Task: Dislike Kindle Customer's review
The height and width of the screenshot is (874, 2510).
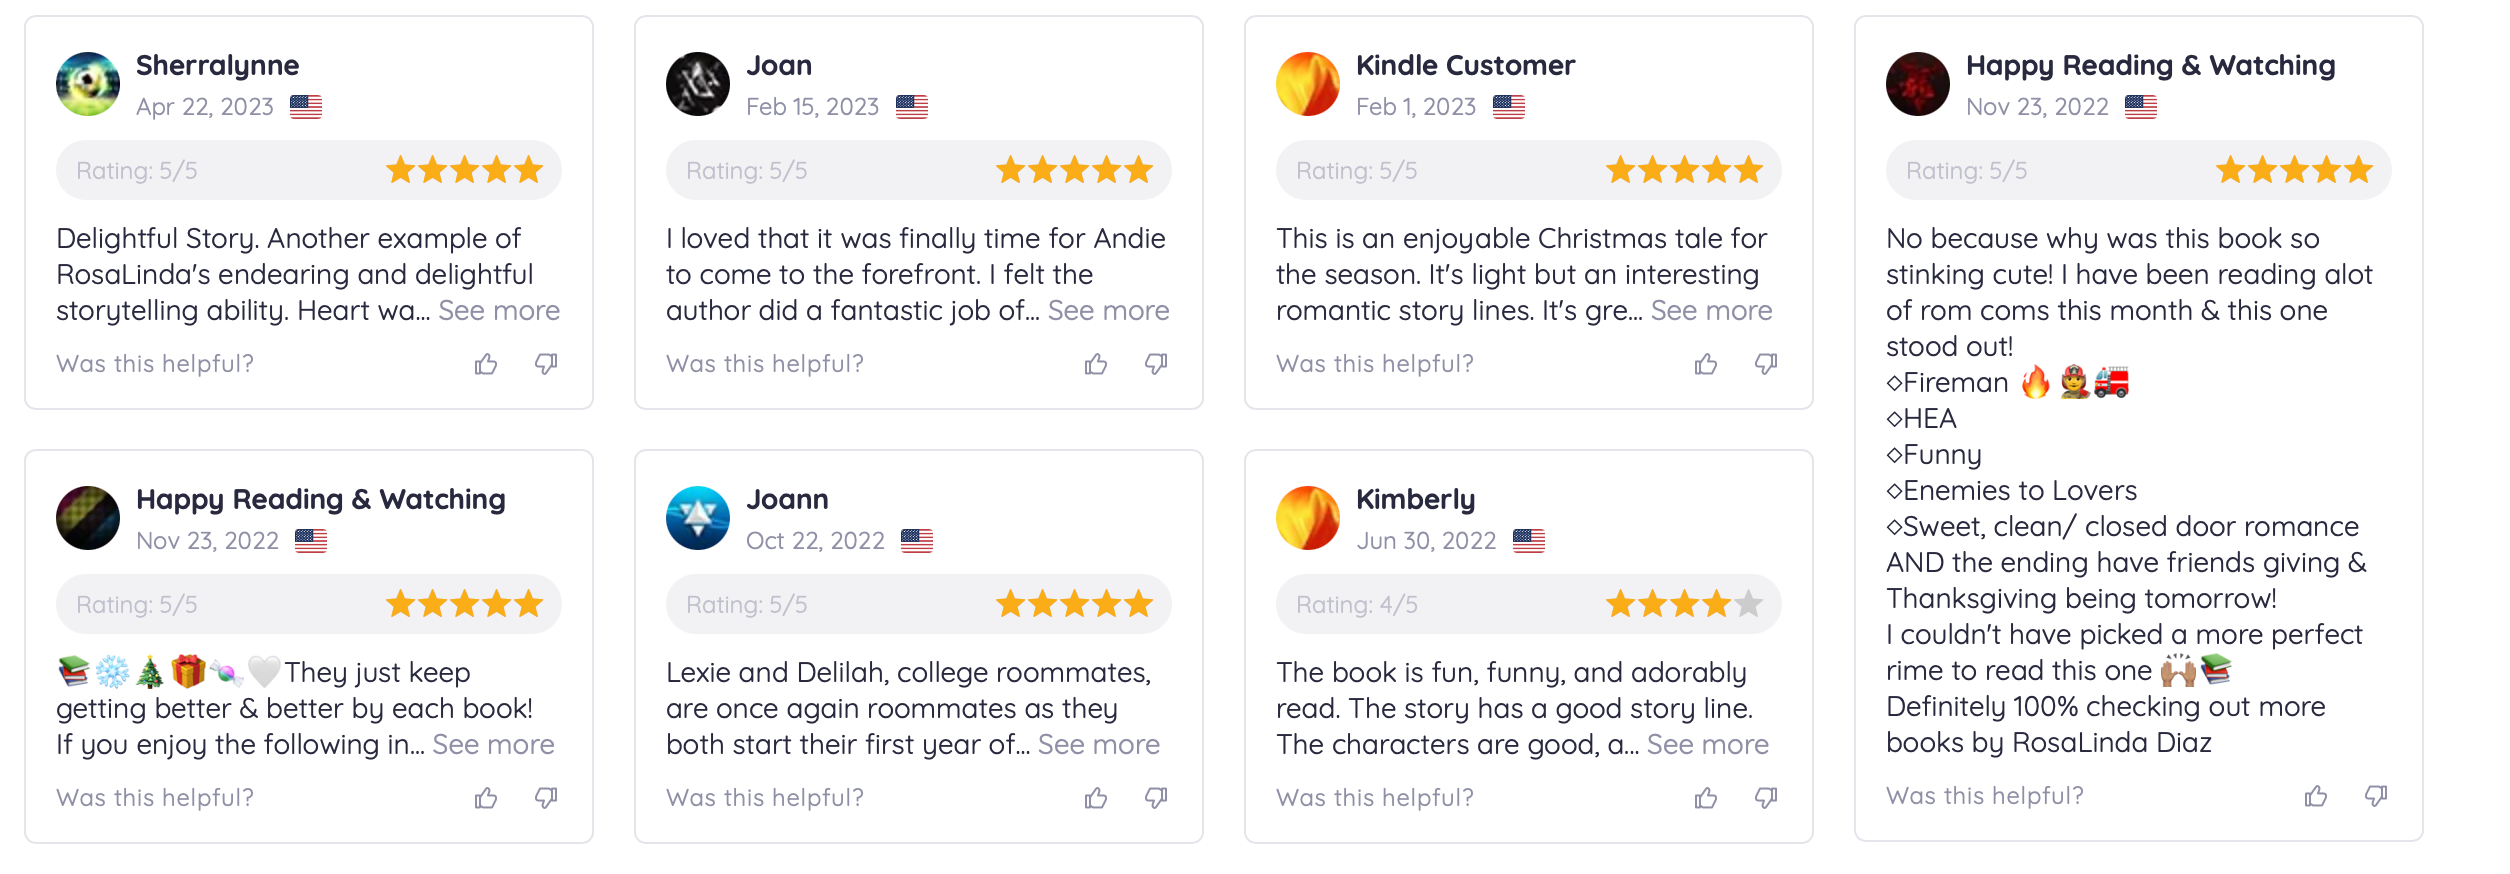Action: [x=1766, y=364]
